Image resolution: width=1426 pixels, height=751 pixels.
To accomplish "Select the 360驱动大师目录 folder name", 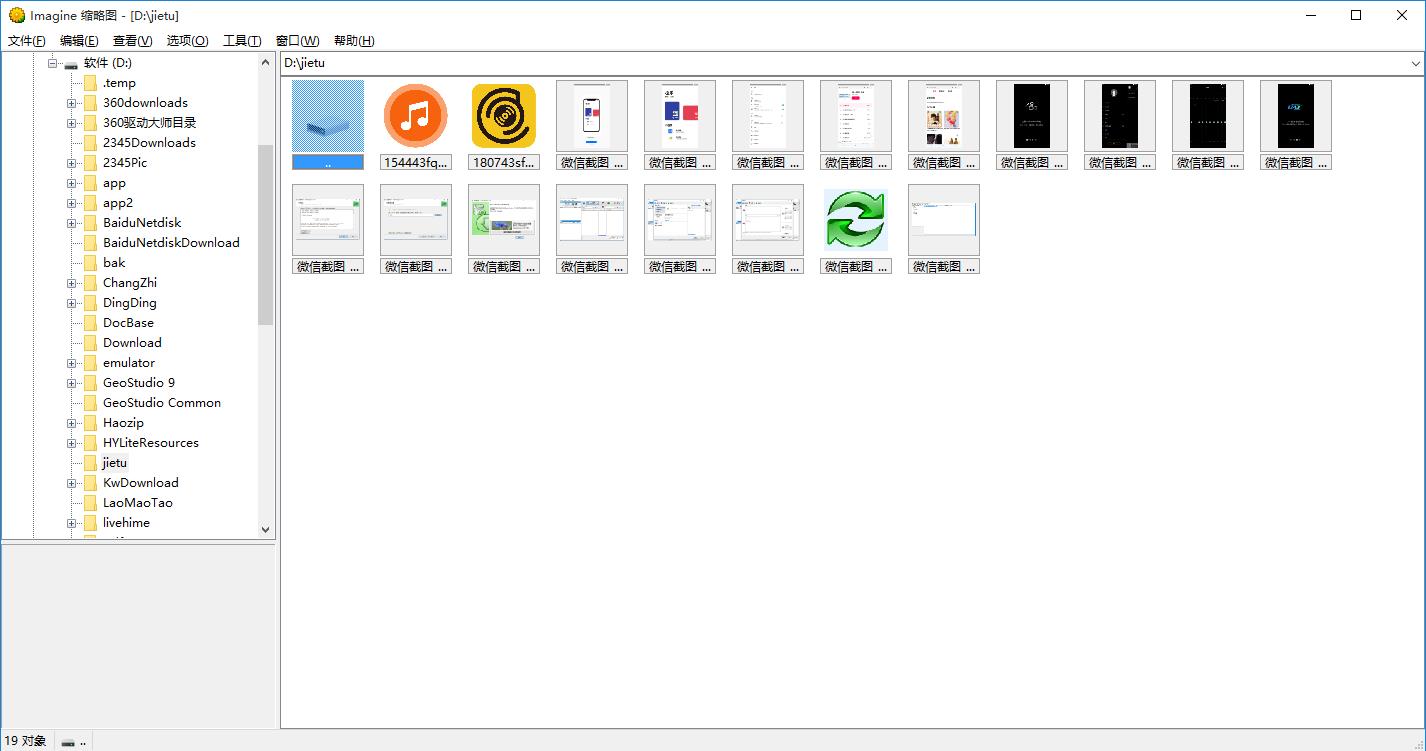I will click(x=150, y=123).
